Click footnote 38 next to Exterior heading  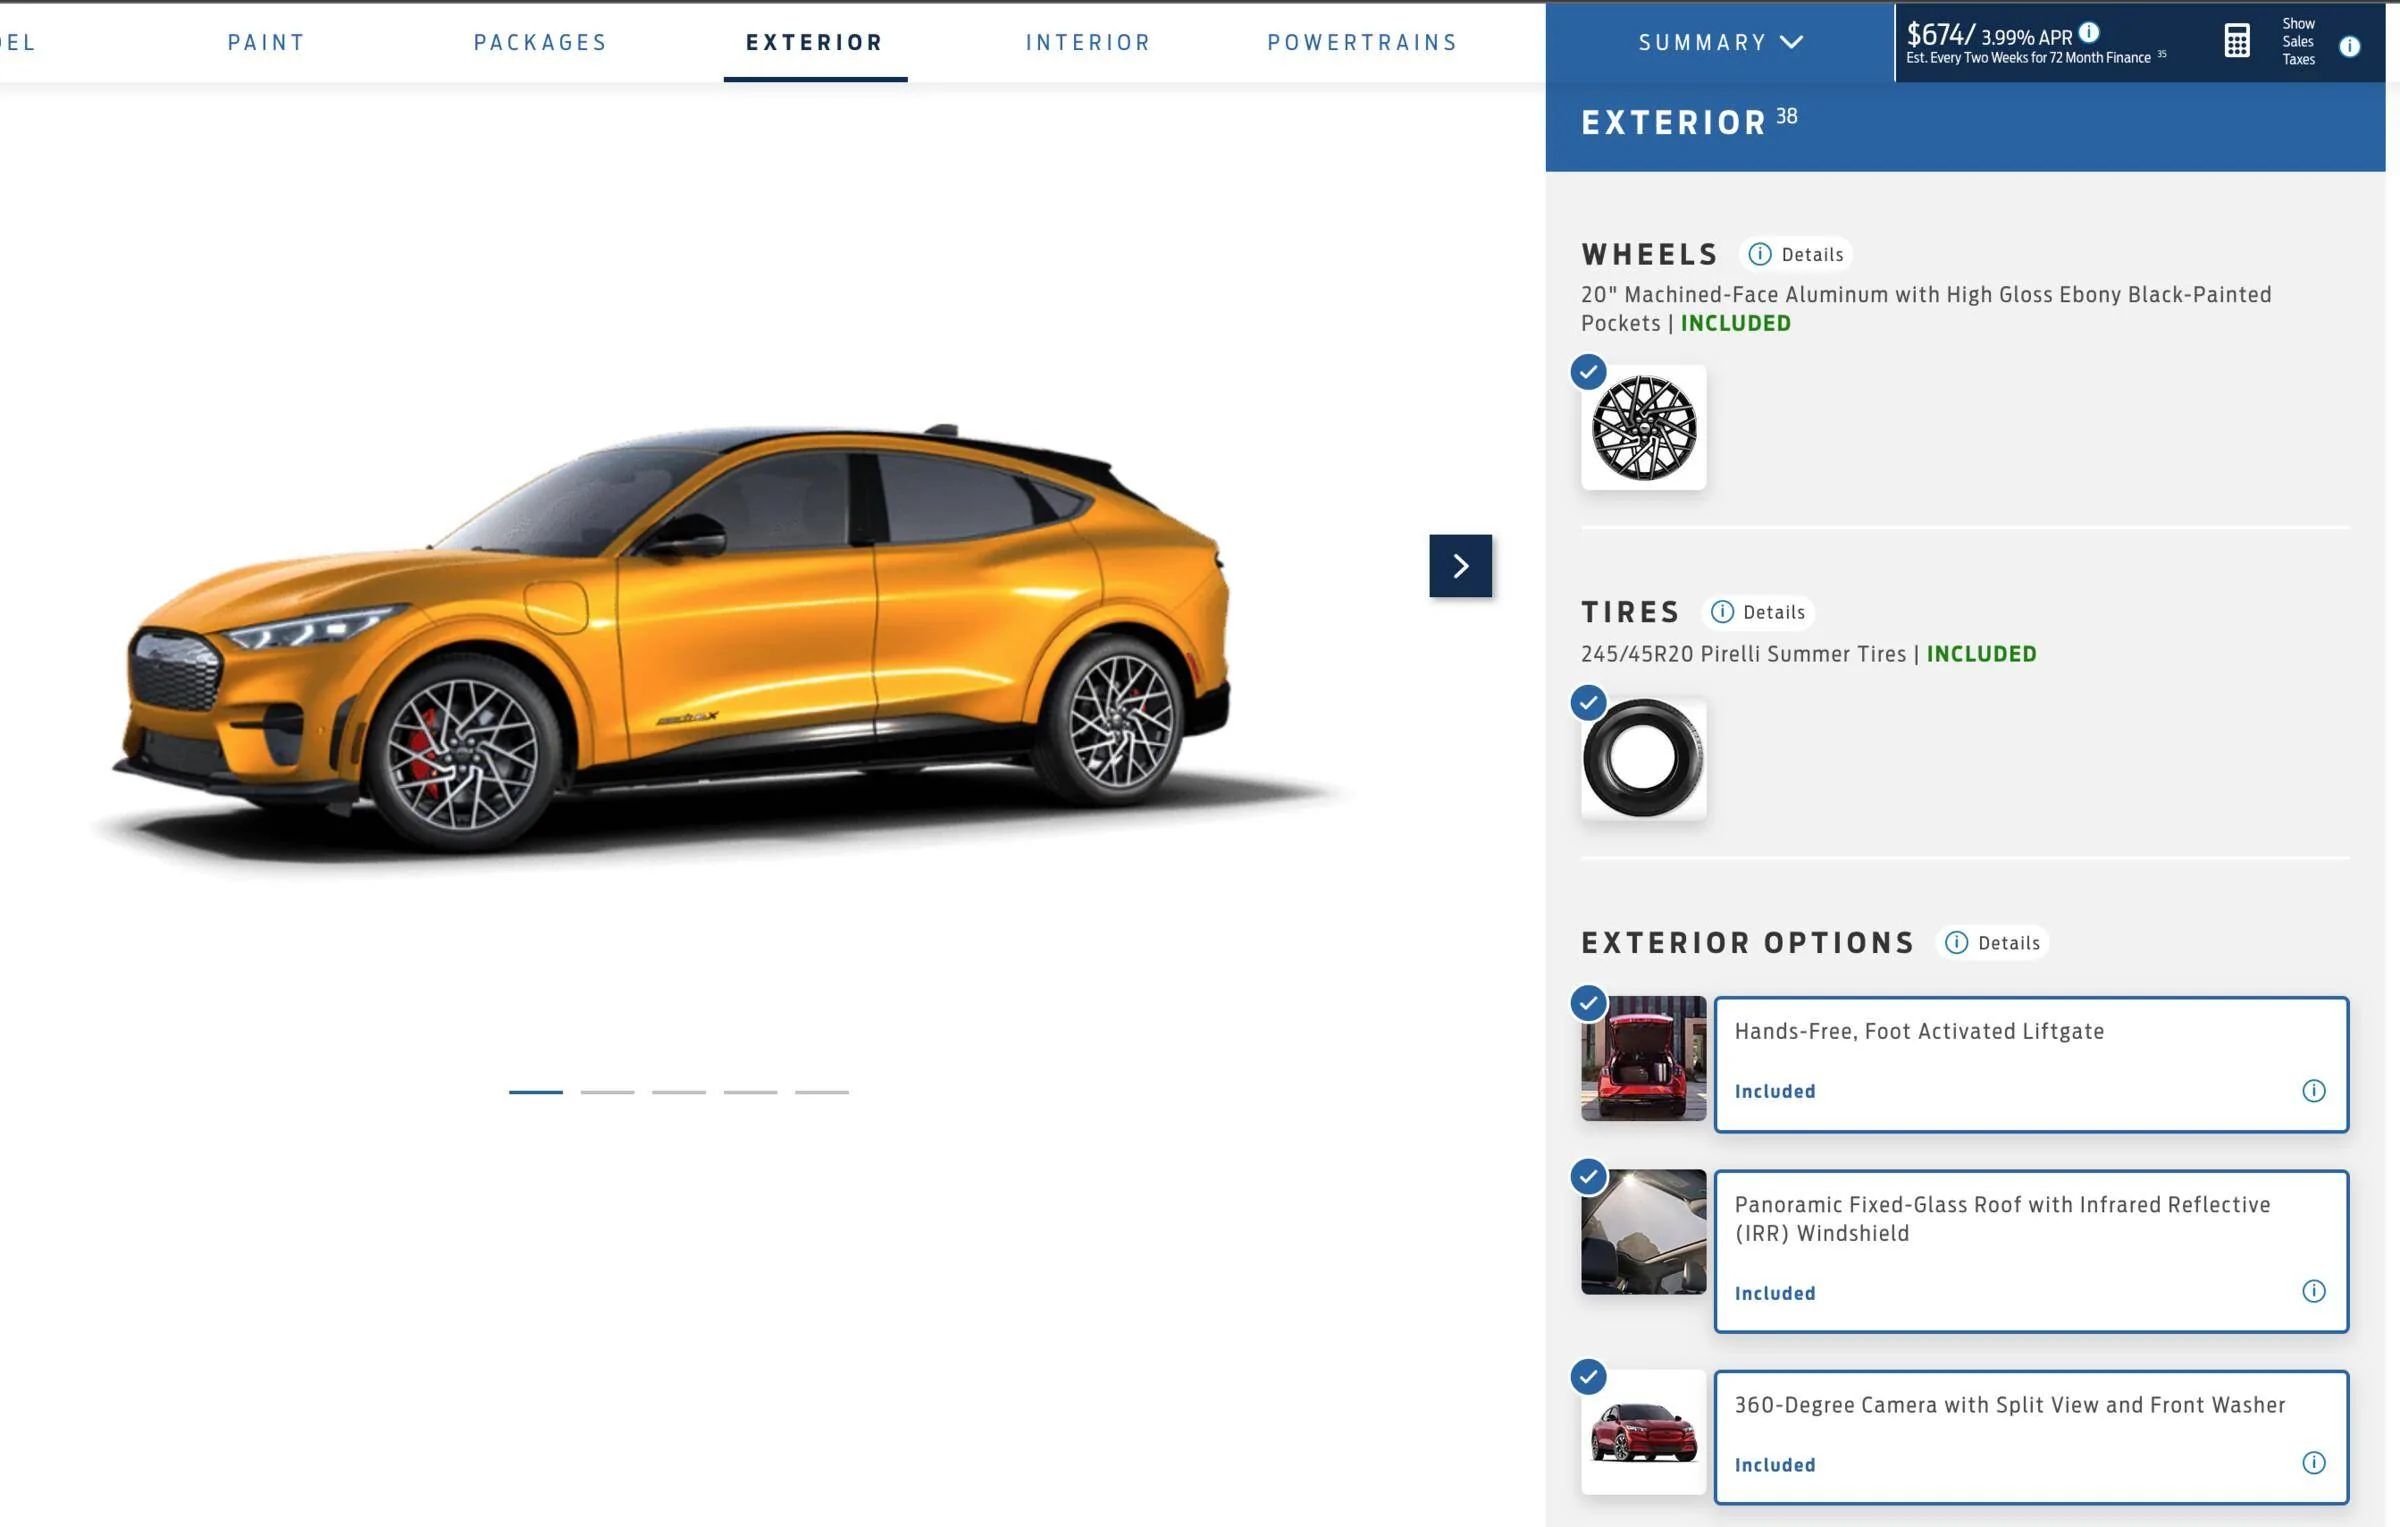point(1786,116)
